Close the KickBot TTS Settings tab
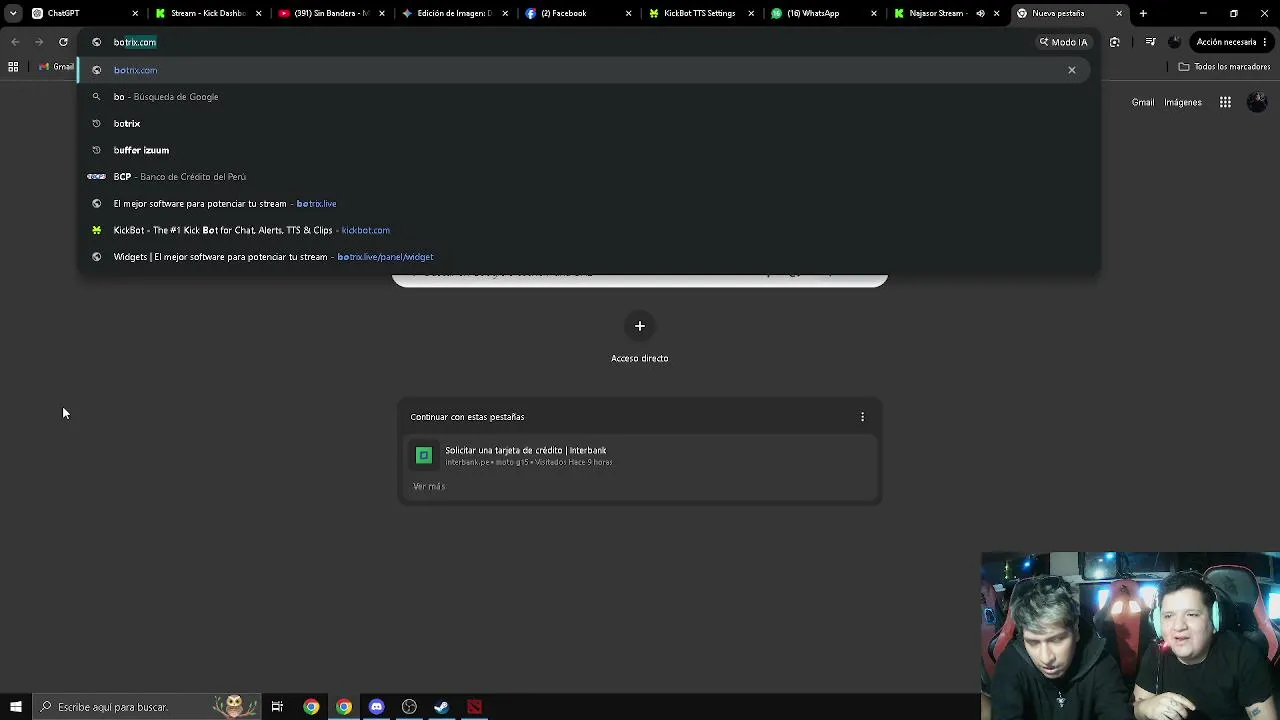The height and width of the screenshot is (720, 1280). 751,13
